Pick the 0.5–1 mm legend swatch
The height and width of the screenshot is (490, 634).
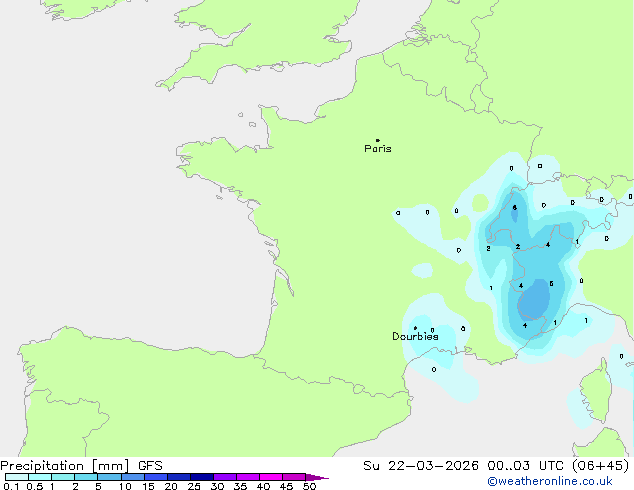pos(40,477)
